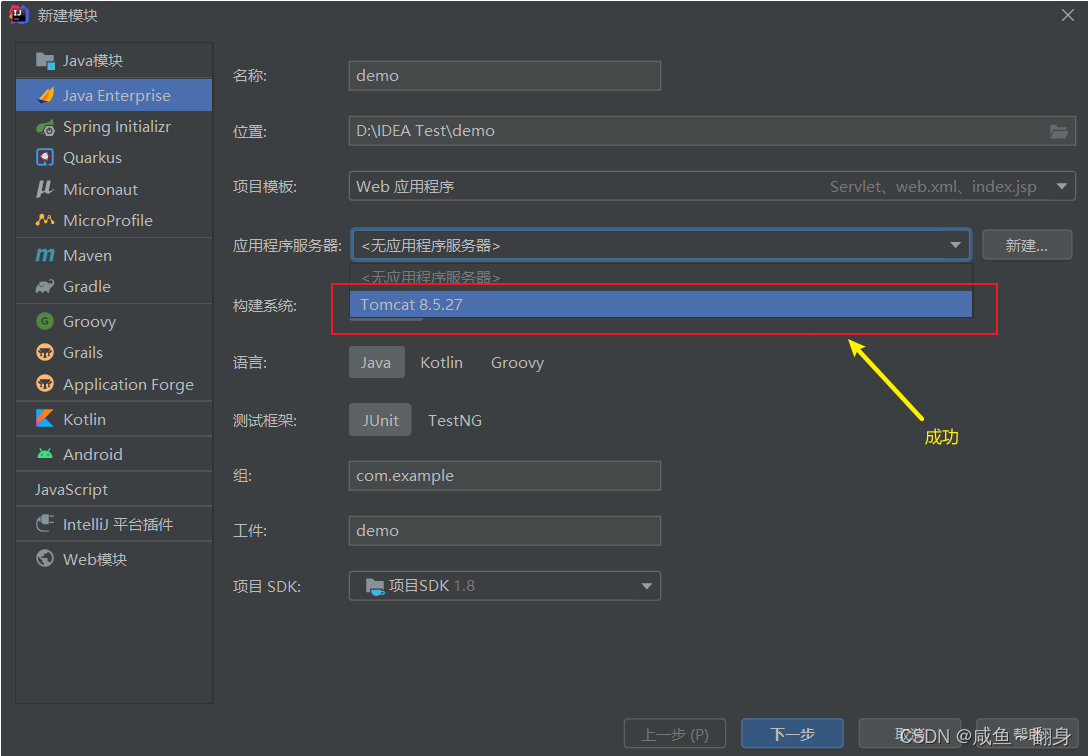Pick the Android icon
This screenshot has height=756, width=1088.
(x=45, y=454)
